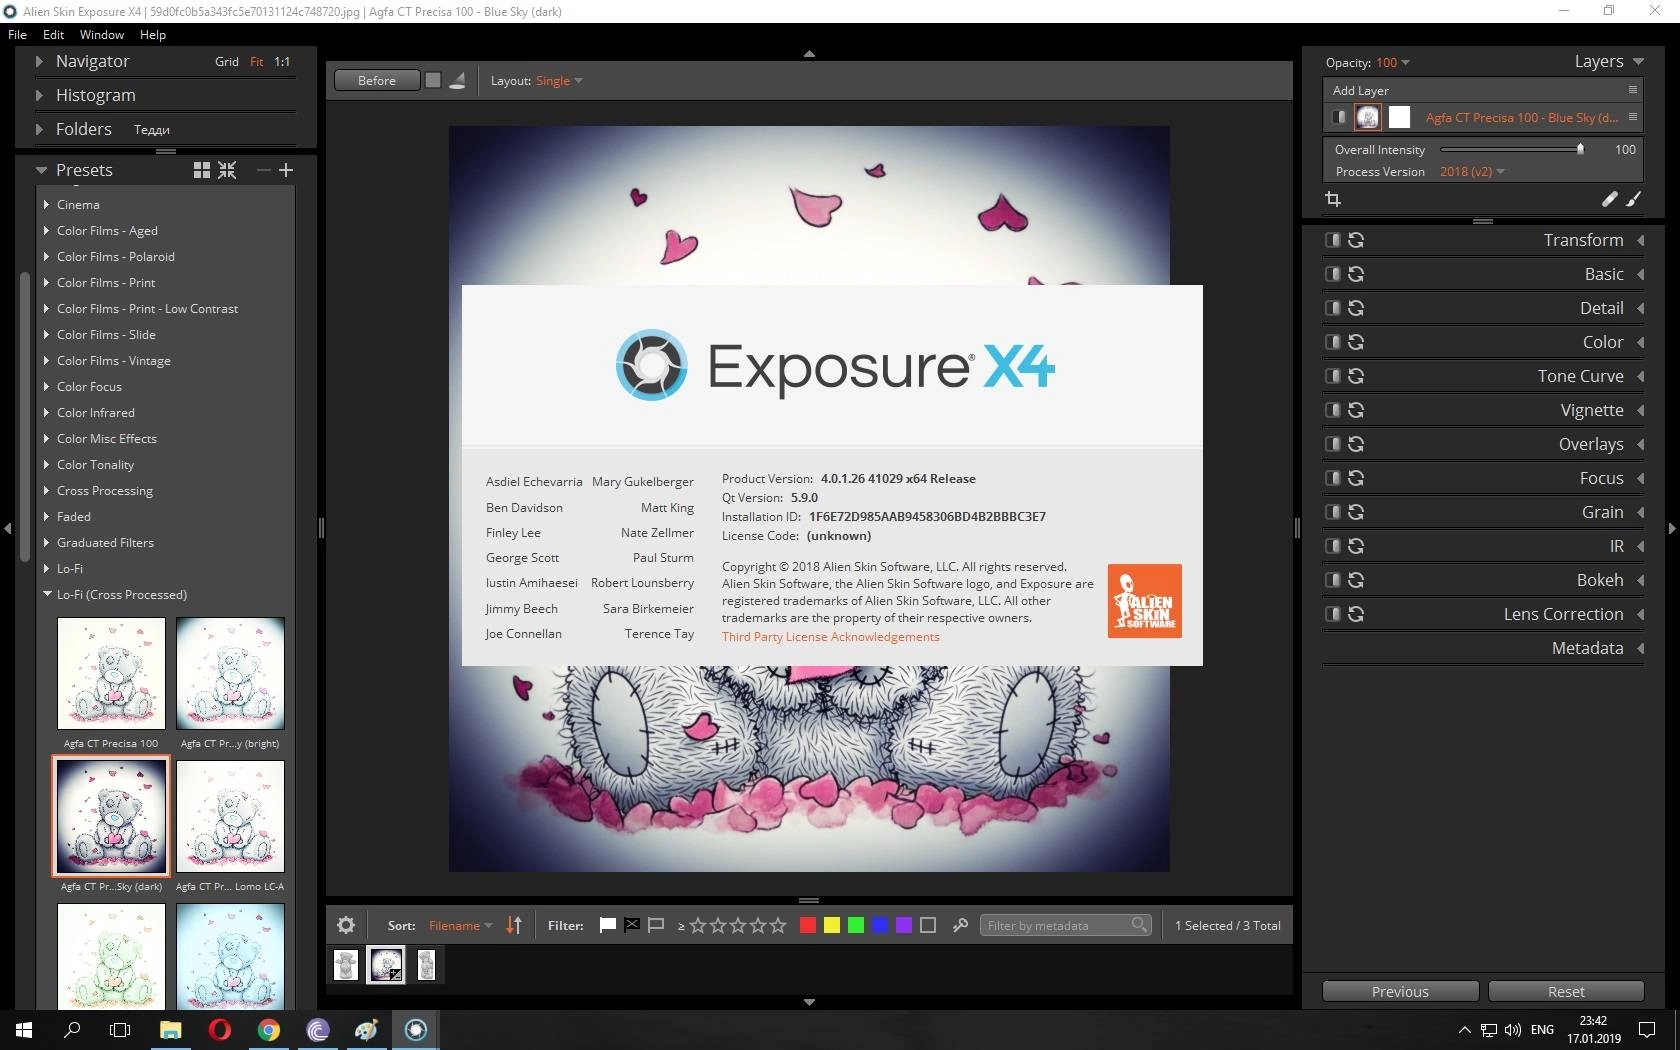This screenshot has height=1050, width=1680.
Task: Open the Sort Filename dropdown
Action: [x=460, y=925]
